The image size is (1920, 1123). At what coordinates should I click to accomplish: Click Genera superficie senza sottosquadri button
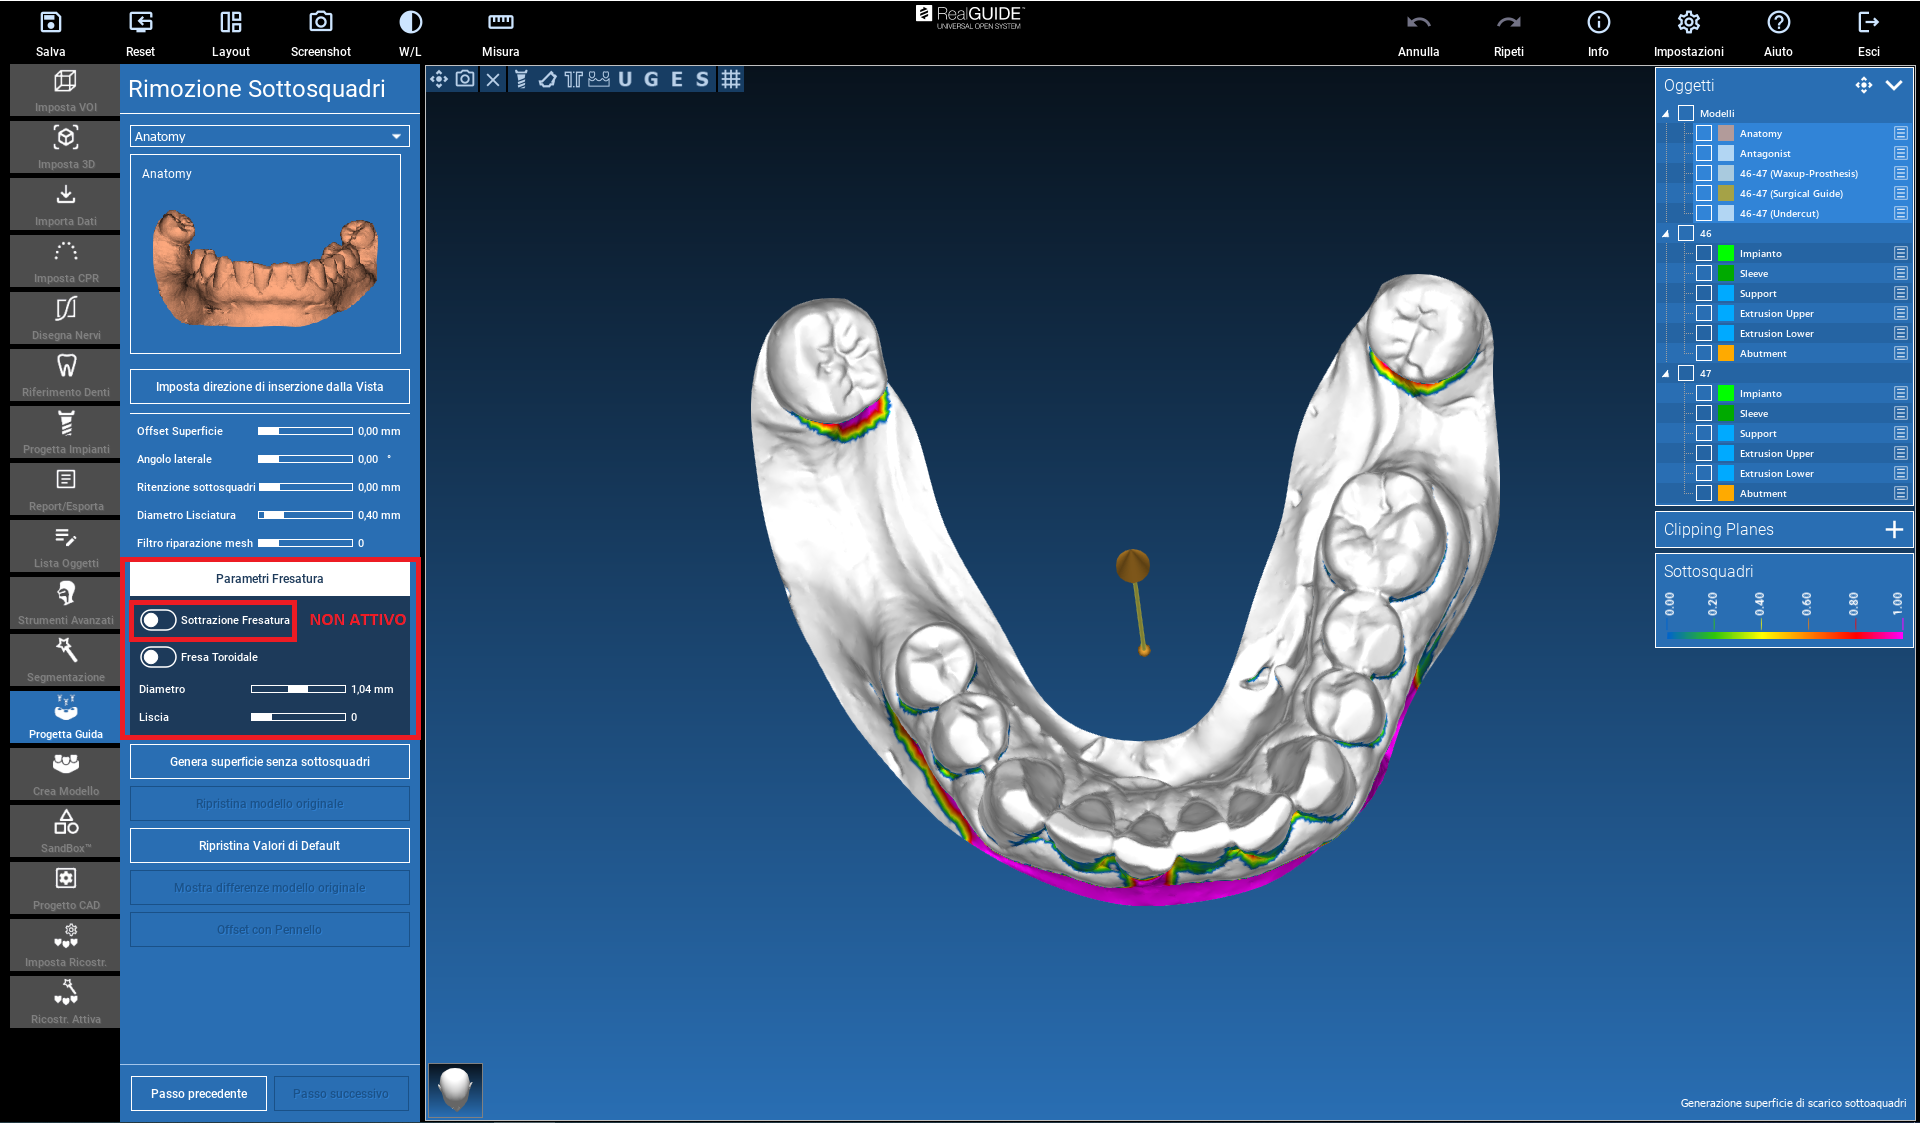point(269,761)
